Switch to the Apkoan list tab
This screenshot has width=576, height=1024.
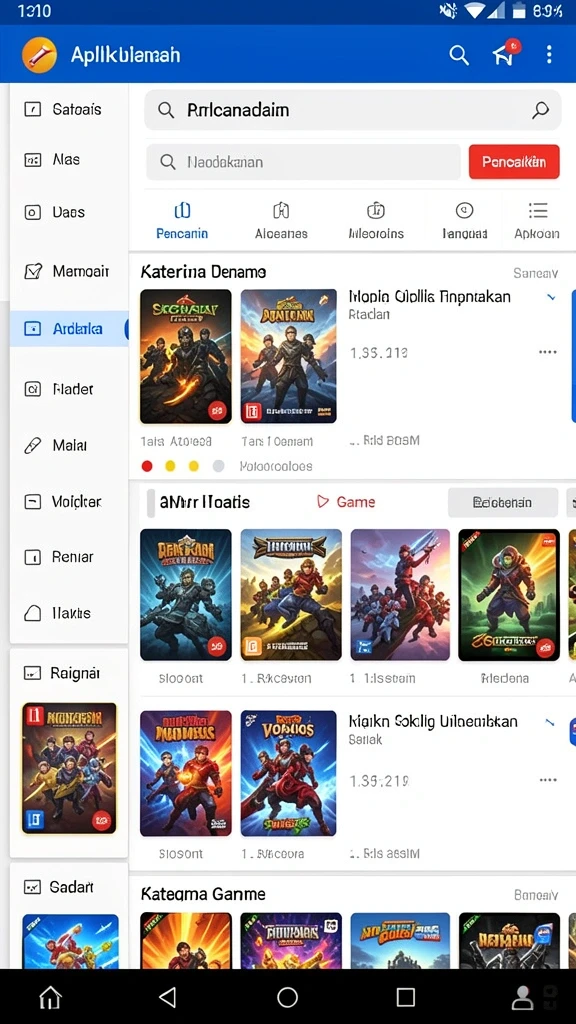pos(537,221)
